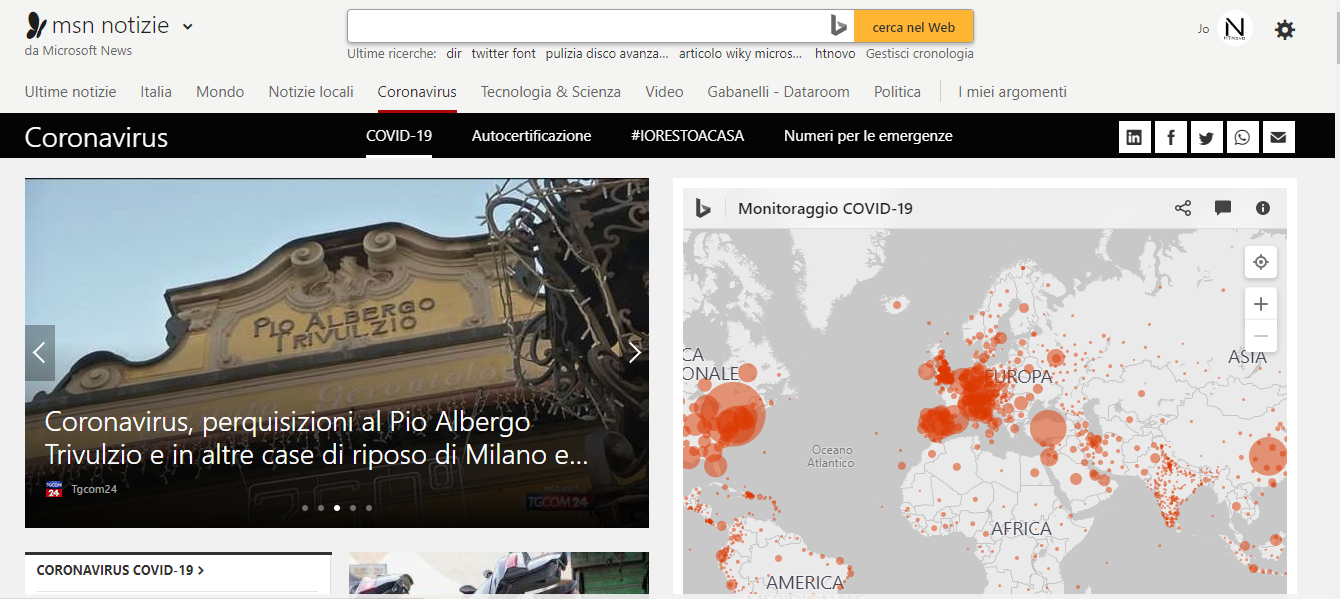Open the email share icon
The width and height of the screenshot is (1340, 599).
click(1278, 136)
